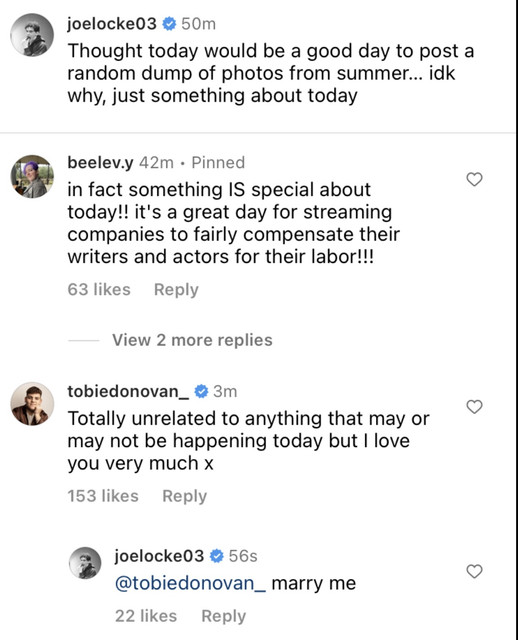Reply to beelev.y's pinned comment
Screen dimensions: 518x640
point(176,290)
